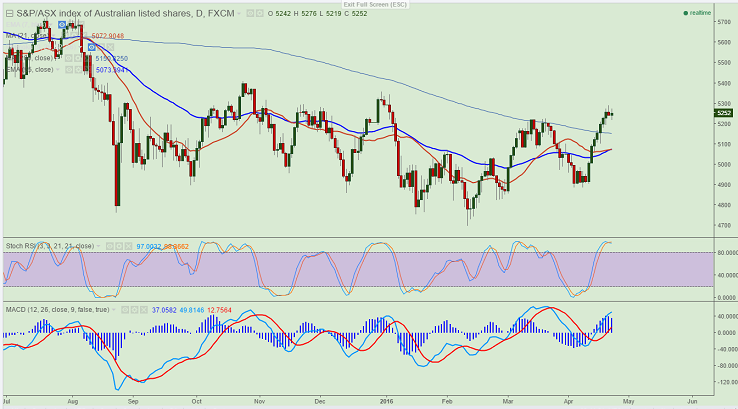Click the 4700 price axis label
This screenshot has height=409, width=738.
(723, 225)
